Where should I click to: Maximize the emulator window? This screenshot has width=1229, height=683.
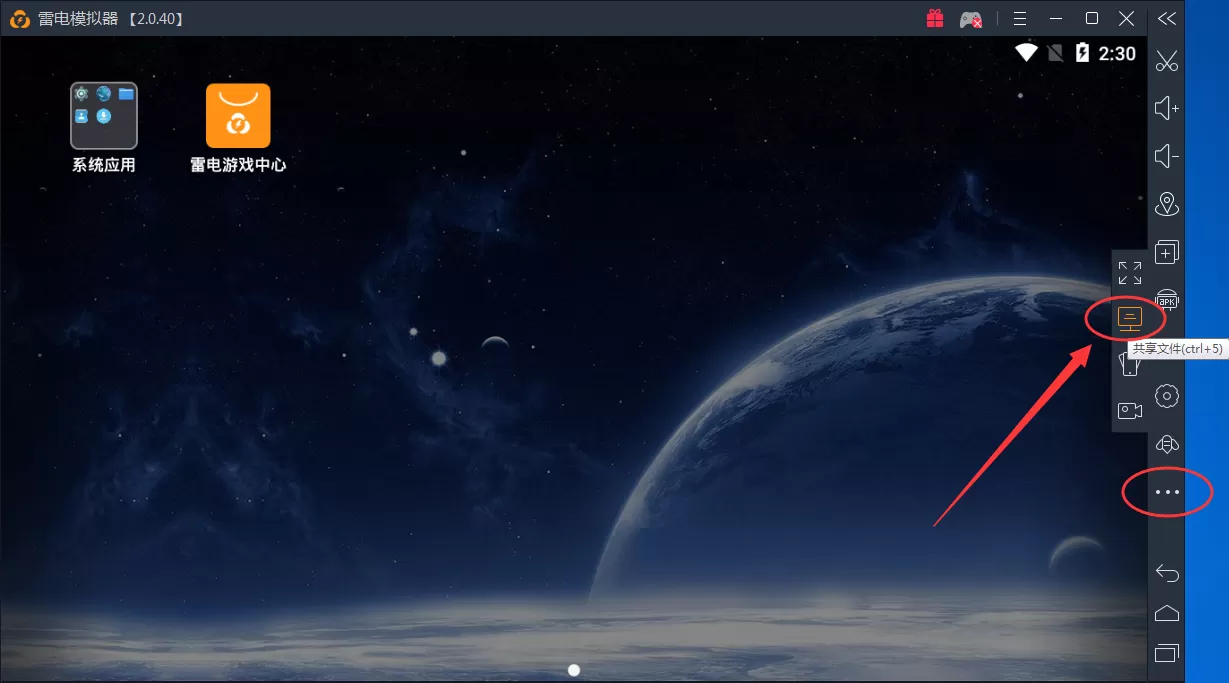click(1092, 18)
